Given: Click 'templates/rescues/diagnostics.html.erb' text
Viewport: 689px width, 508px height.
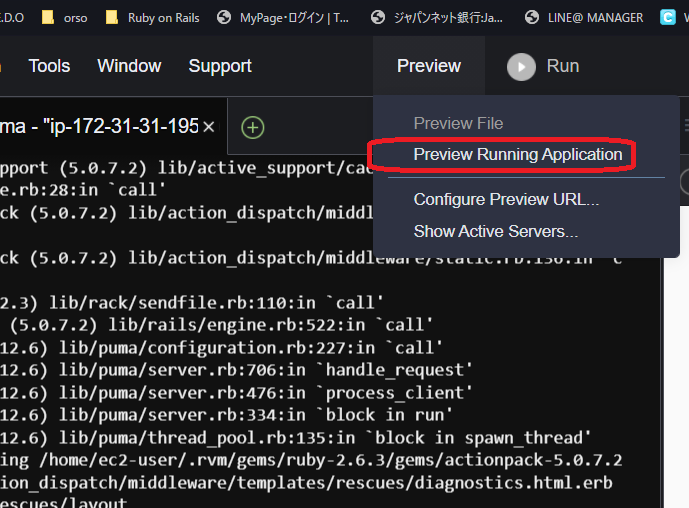Looking at the screenshot, I should coord(424,483).
